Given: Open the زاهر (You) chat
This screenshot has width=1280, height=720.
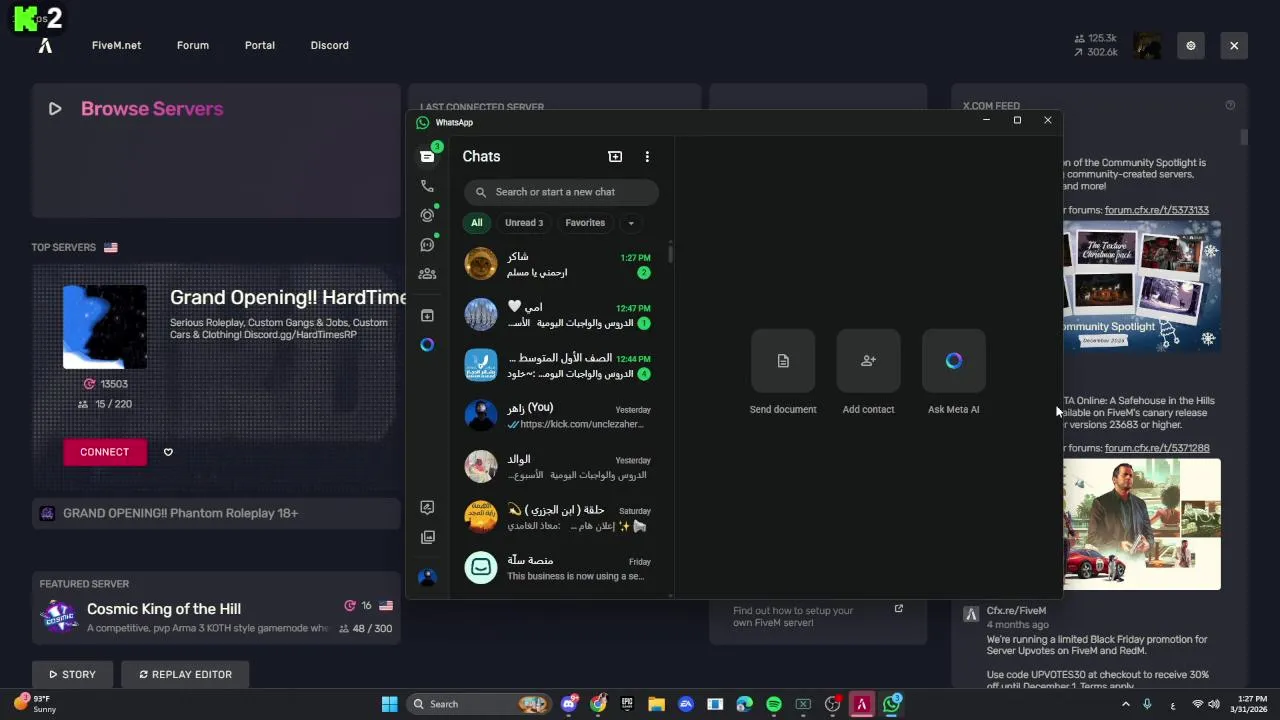Looking at the screenshot, I should coord(559,416).
